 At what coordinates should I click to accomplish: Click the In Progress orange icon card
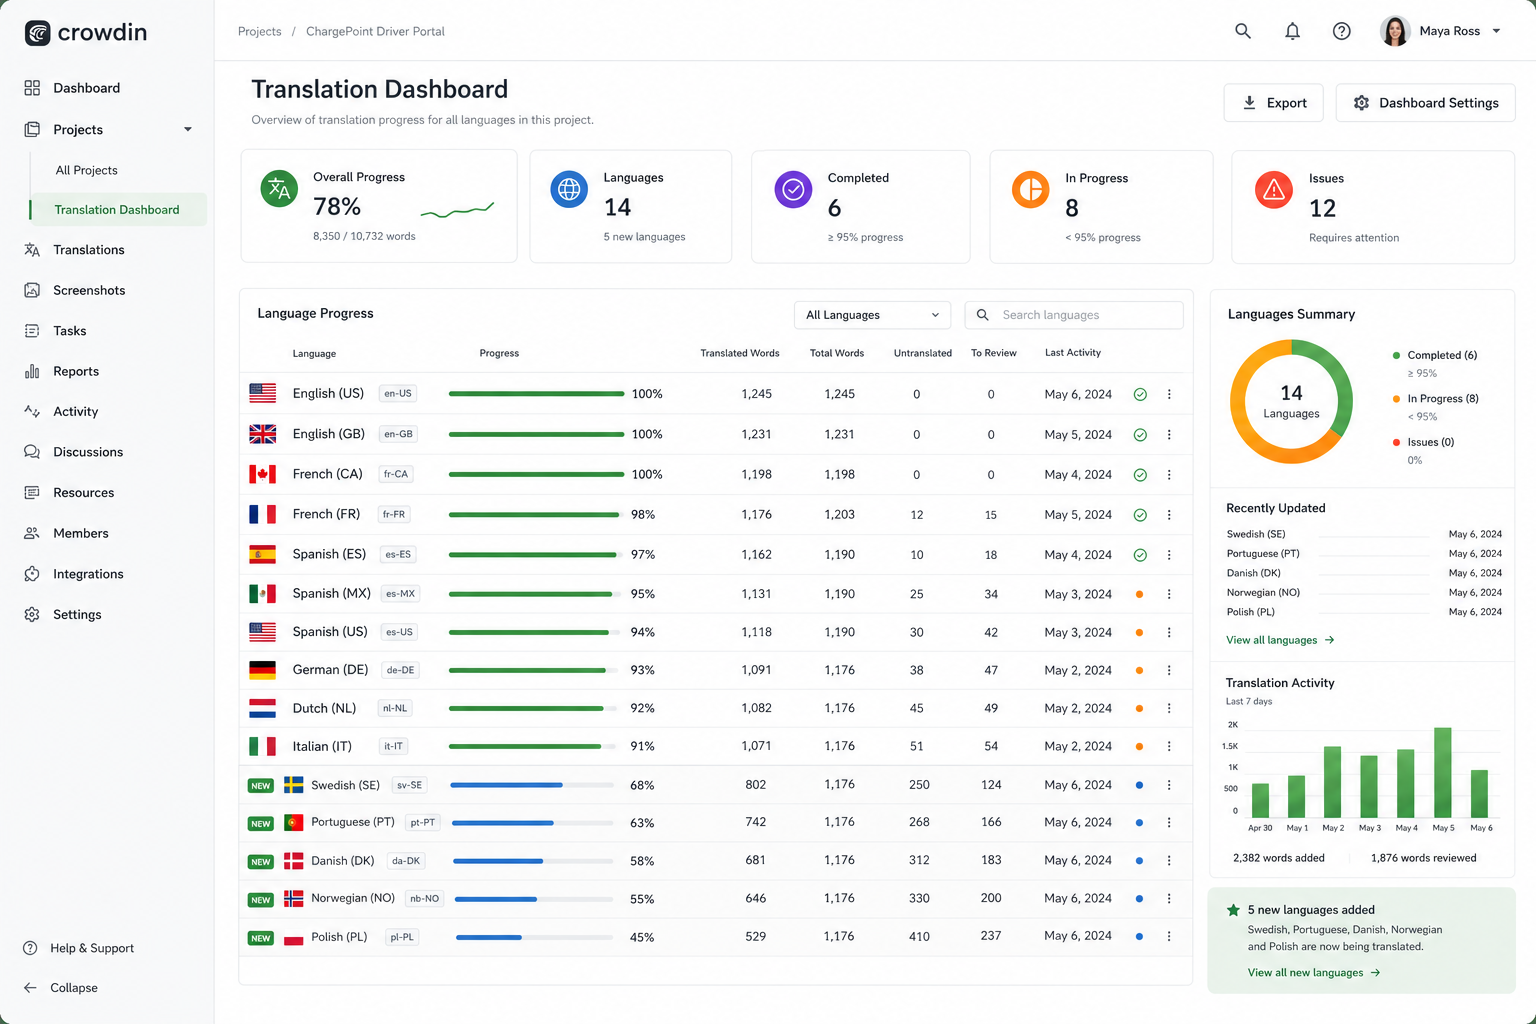click(1030, 189)
